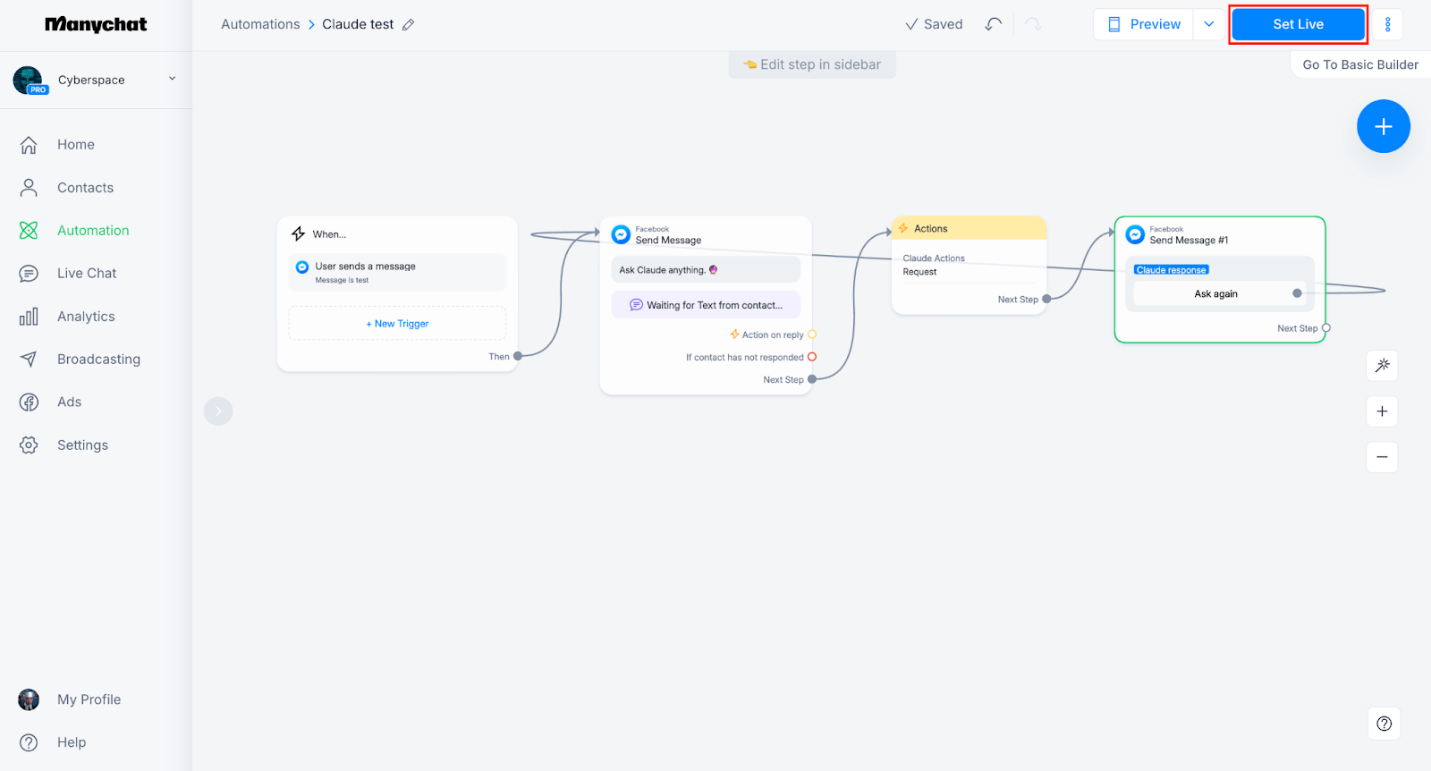Select Automation in the sidebar
1431x771 pixels.
[93, 230]
